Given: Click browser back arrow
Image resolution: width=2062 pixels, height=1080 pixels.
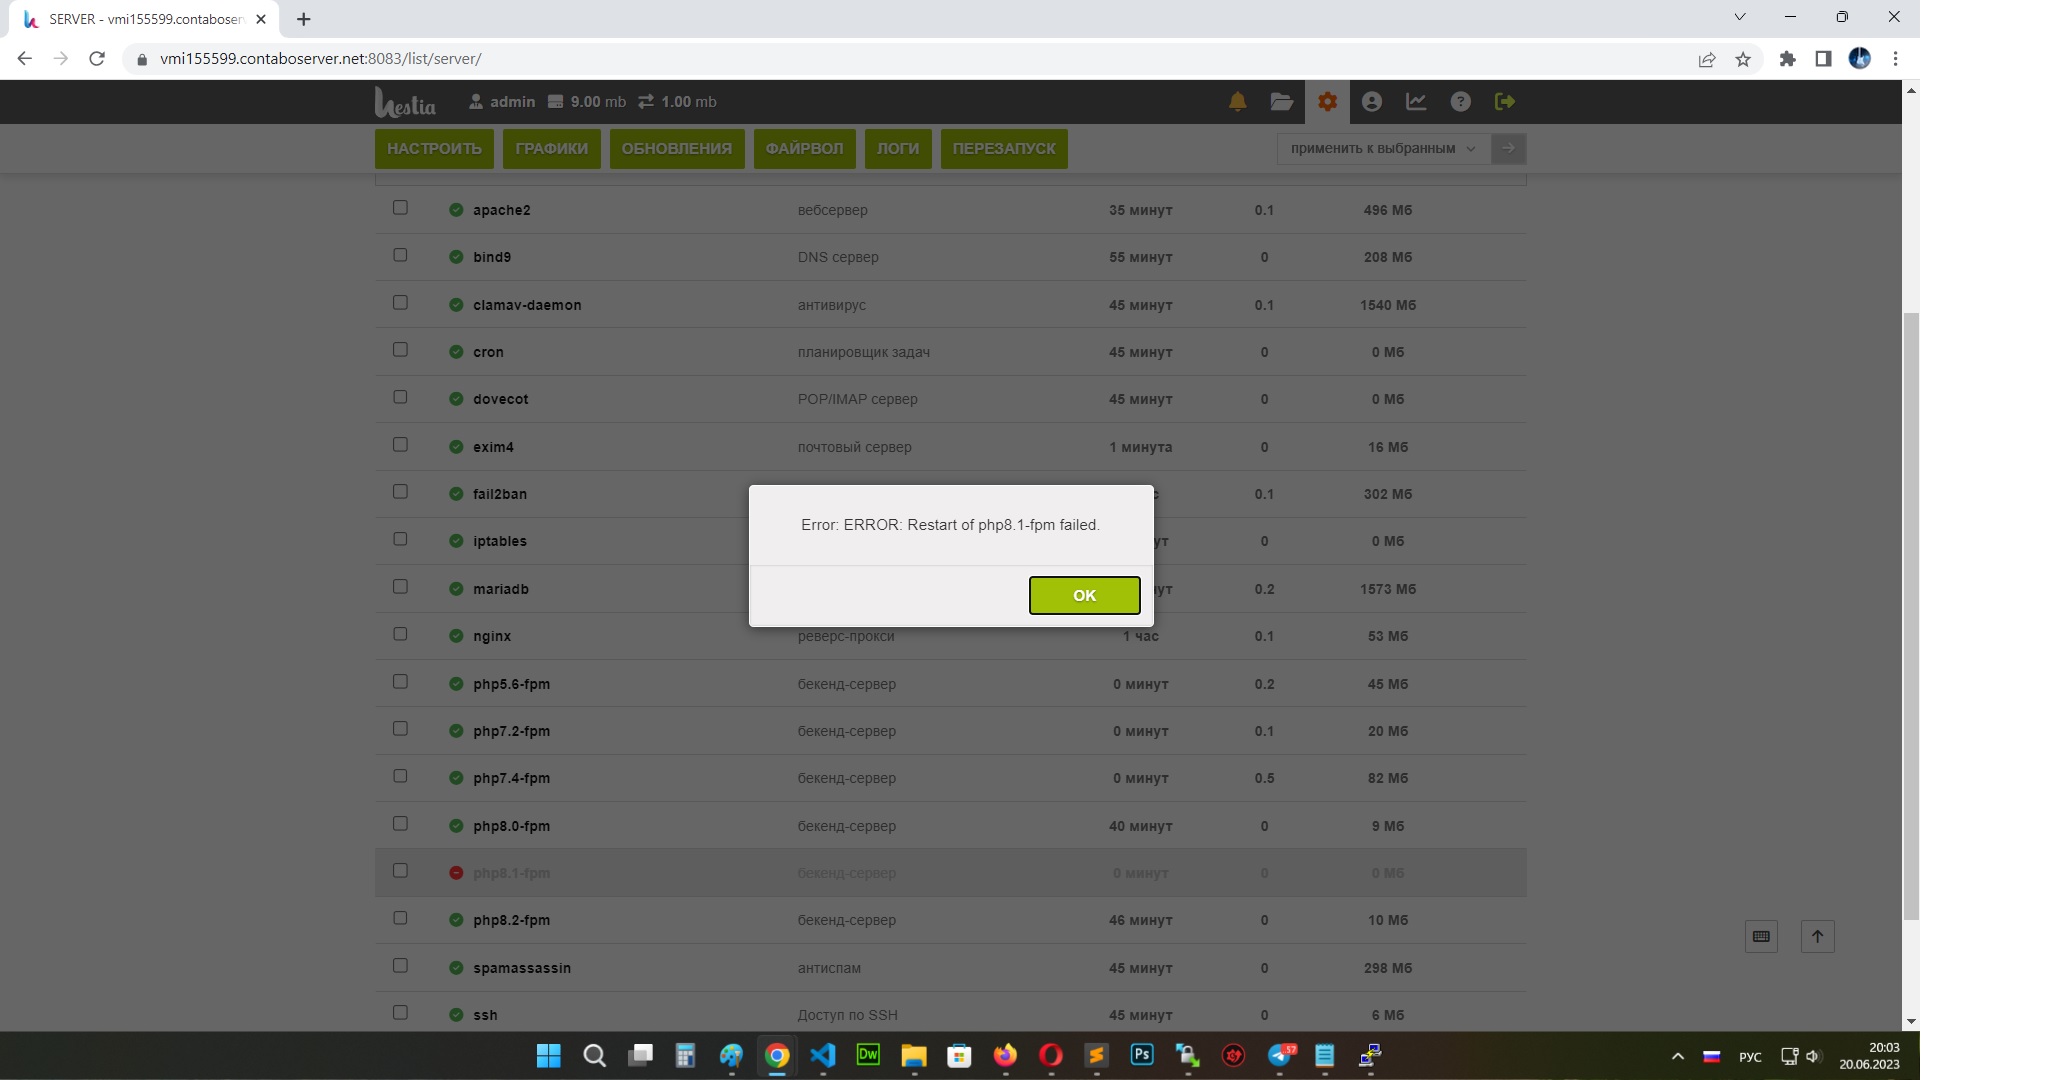Looking at the screenshot, I should (x=25, y=59).
